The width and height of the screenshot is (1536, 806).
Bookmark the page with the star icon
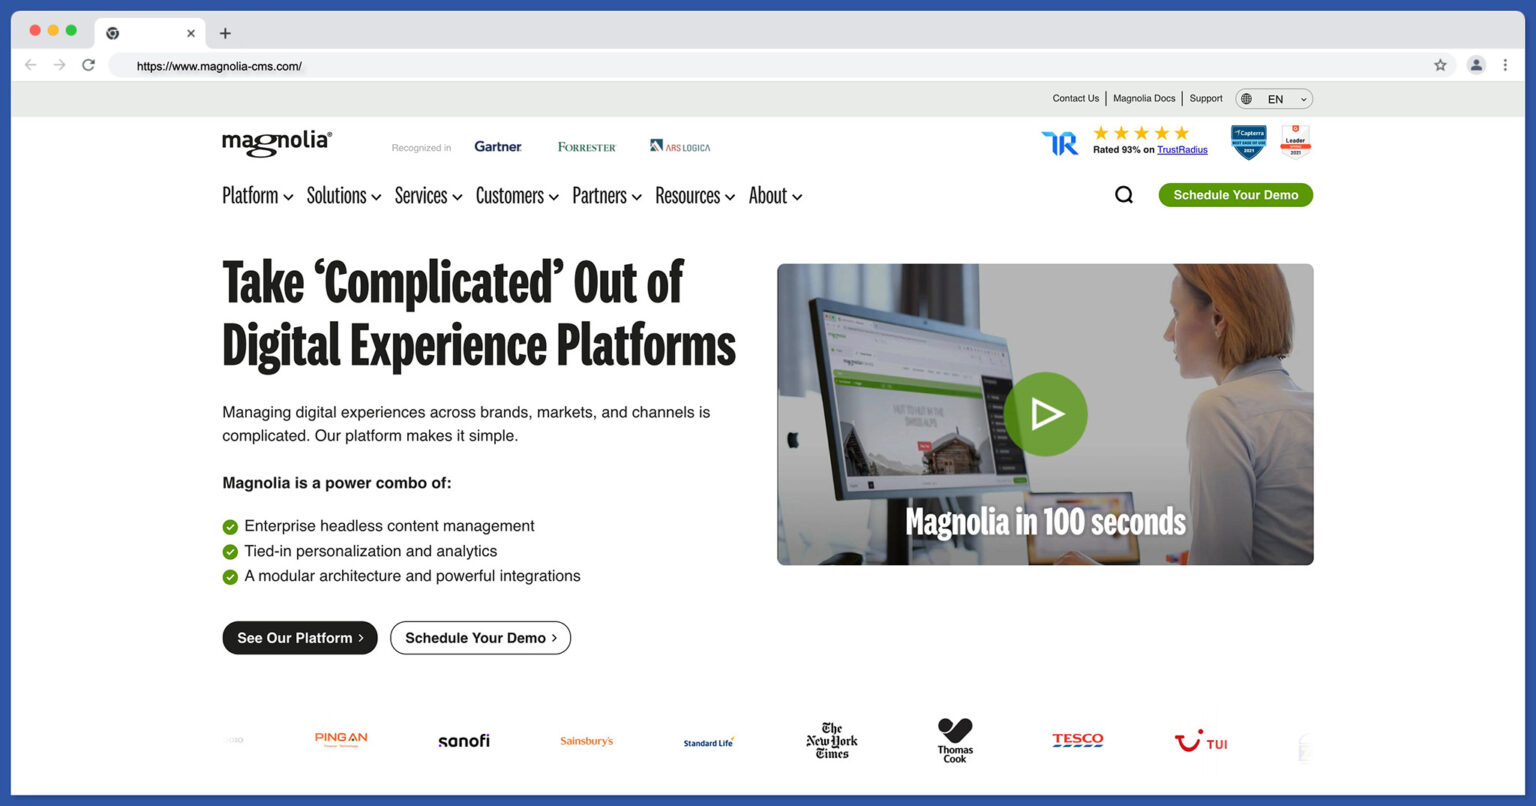tap(1441, 64)
